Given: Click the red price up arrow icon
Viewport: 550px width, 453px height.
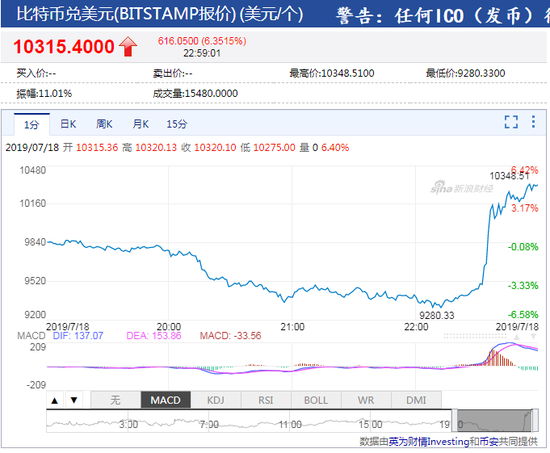Looking at the screenshot, I should pos(128,46).
